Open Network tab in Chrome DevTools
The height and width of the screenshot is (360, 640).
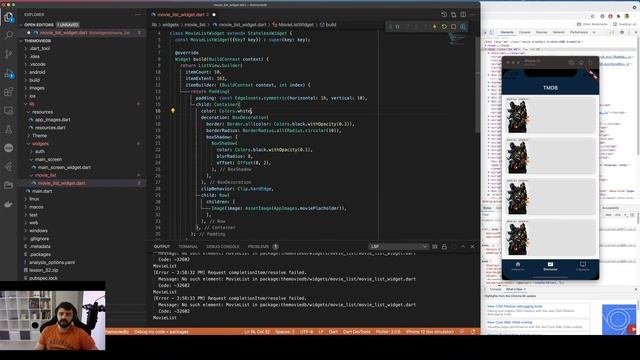click(559, 32)
